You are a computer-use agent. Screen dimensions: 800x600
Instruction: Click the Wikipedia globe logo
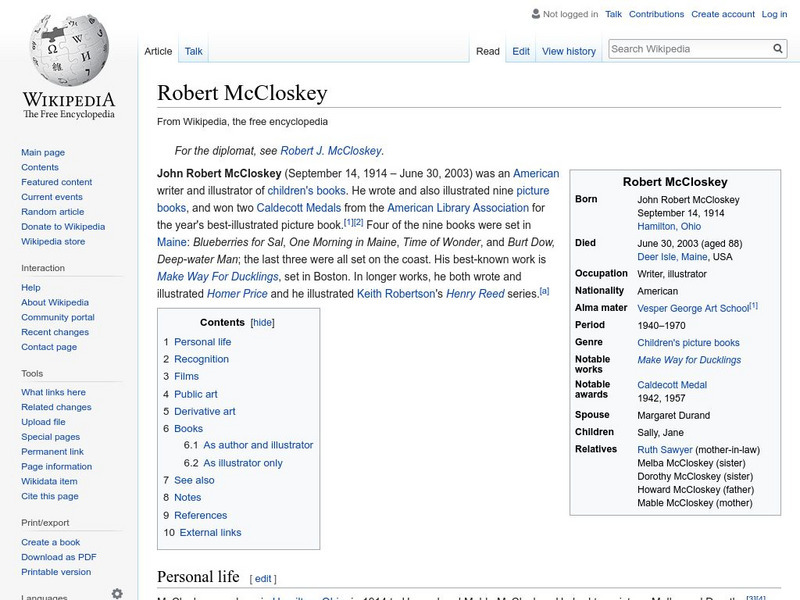point(69,49)
